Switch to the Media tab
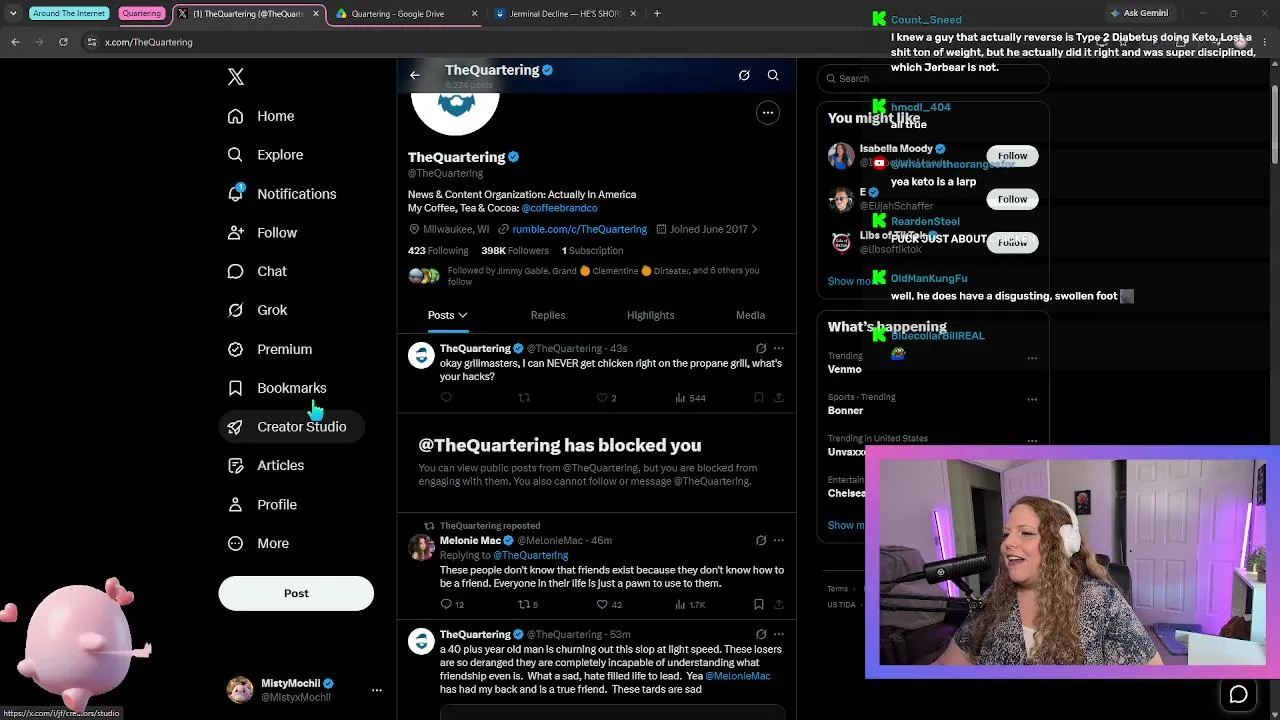This screenshot has height=720, width=1280. tap(750, 315)
